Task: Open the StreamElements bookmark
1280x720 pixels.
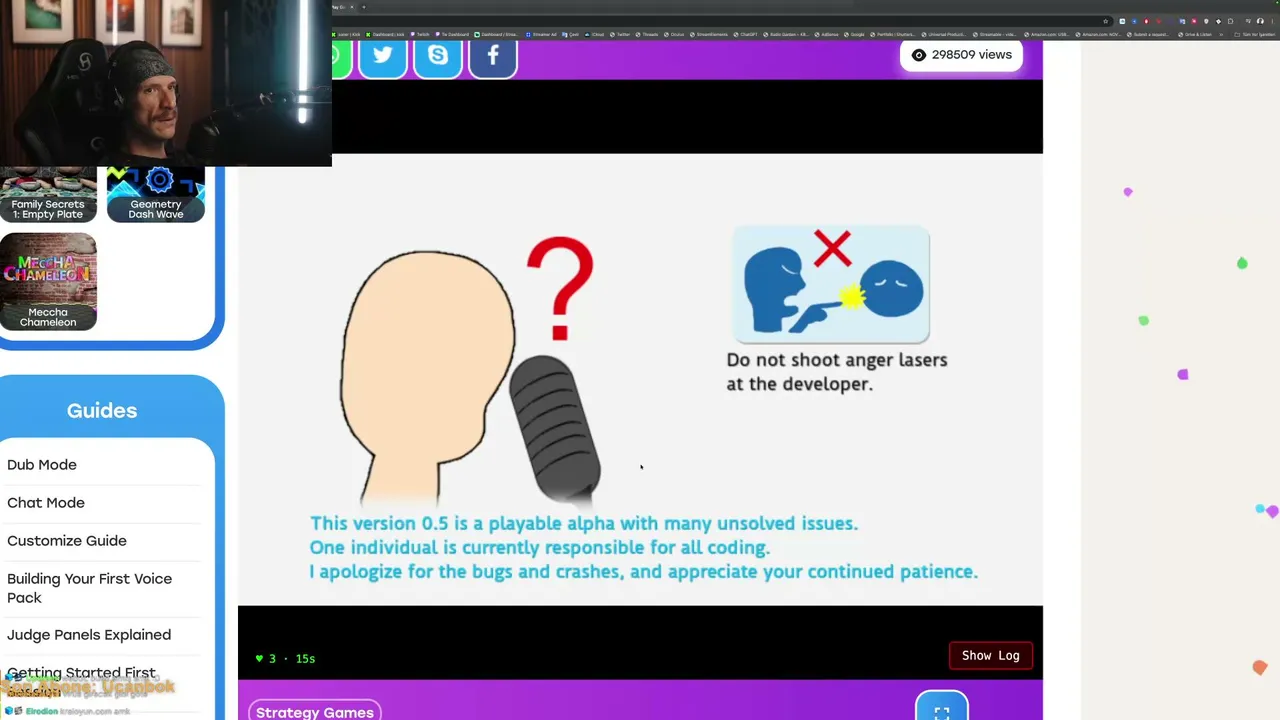Action: click(709, 34)
